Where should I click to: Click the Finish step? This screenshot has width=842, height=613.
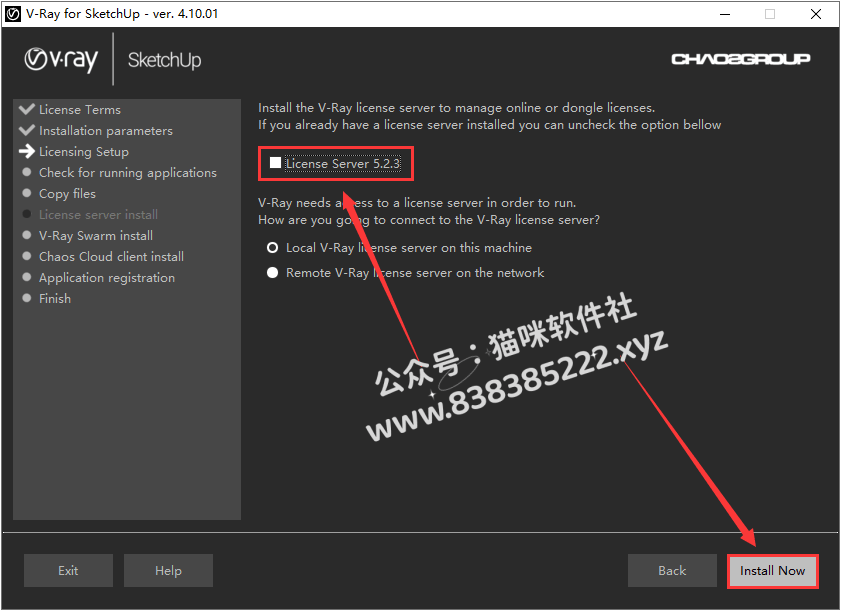click(55, 298)
